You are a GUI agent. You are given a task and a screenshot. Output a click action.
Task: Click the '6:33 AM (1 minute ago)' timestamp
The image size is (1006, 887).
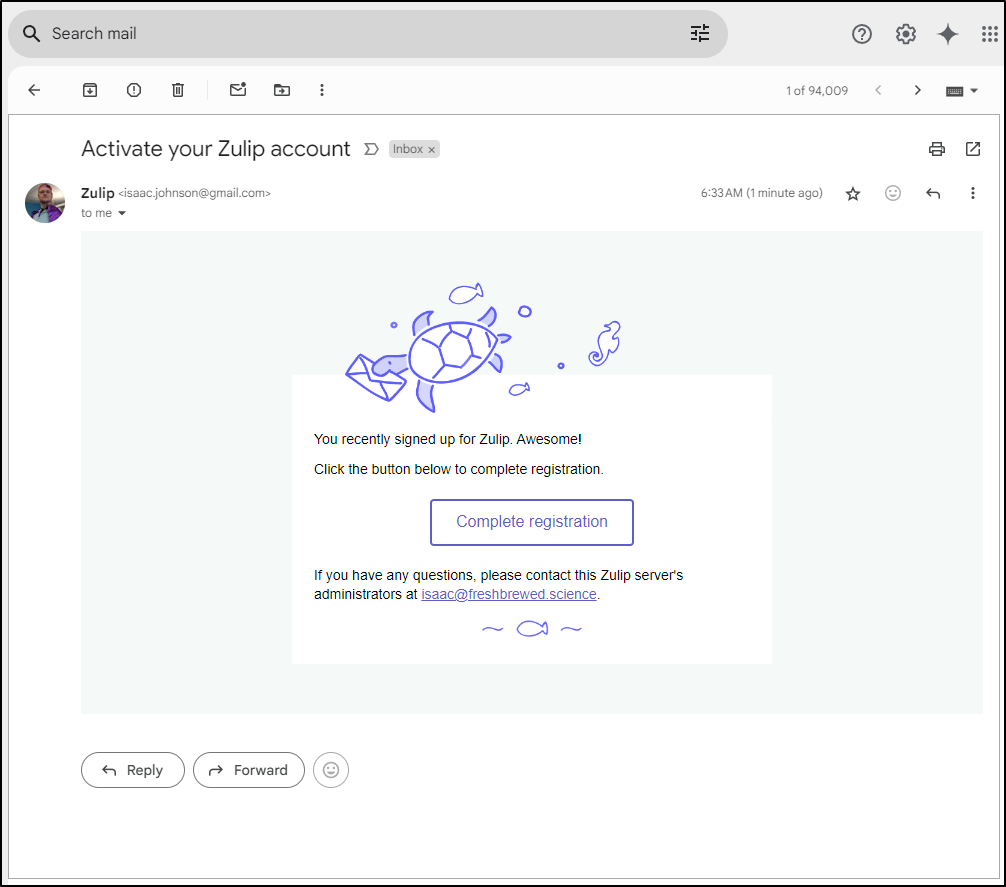click(762, 193)
